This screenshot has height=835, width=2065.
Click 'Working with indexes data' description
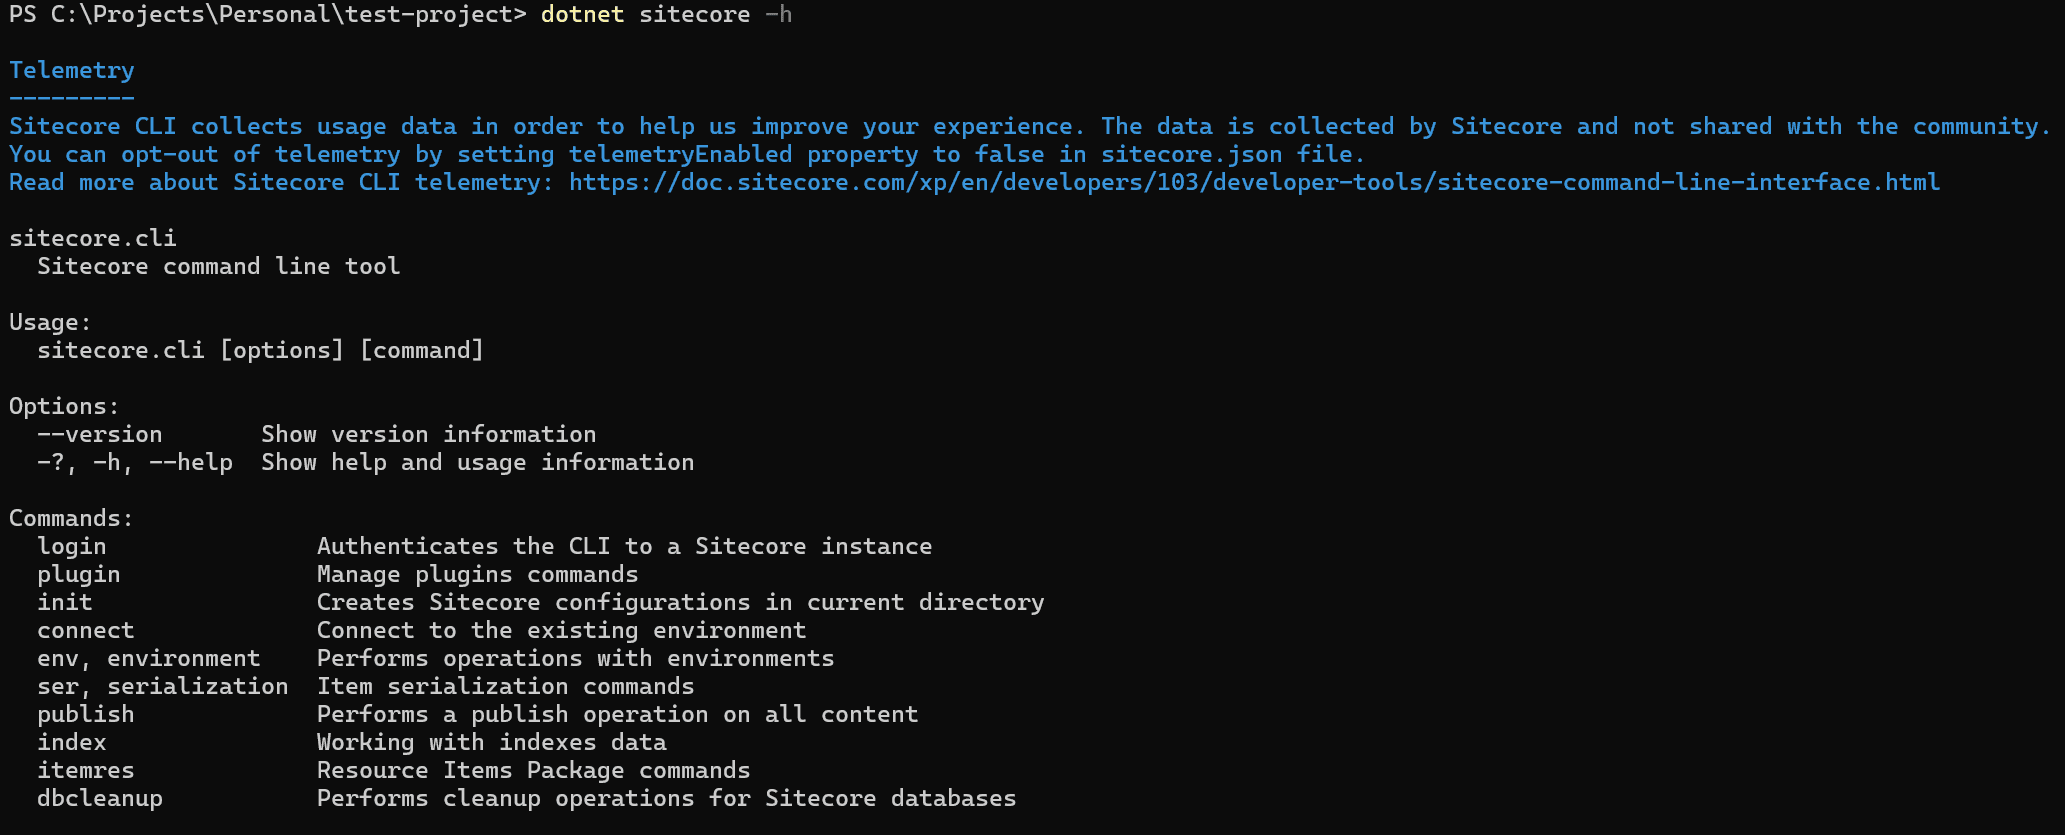(492, 742)
